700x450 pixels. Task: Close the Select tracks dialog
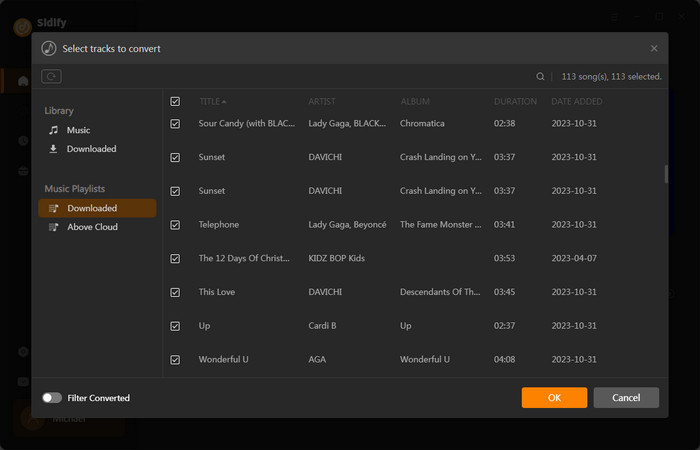coord(654,48)
